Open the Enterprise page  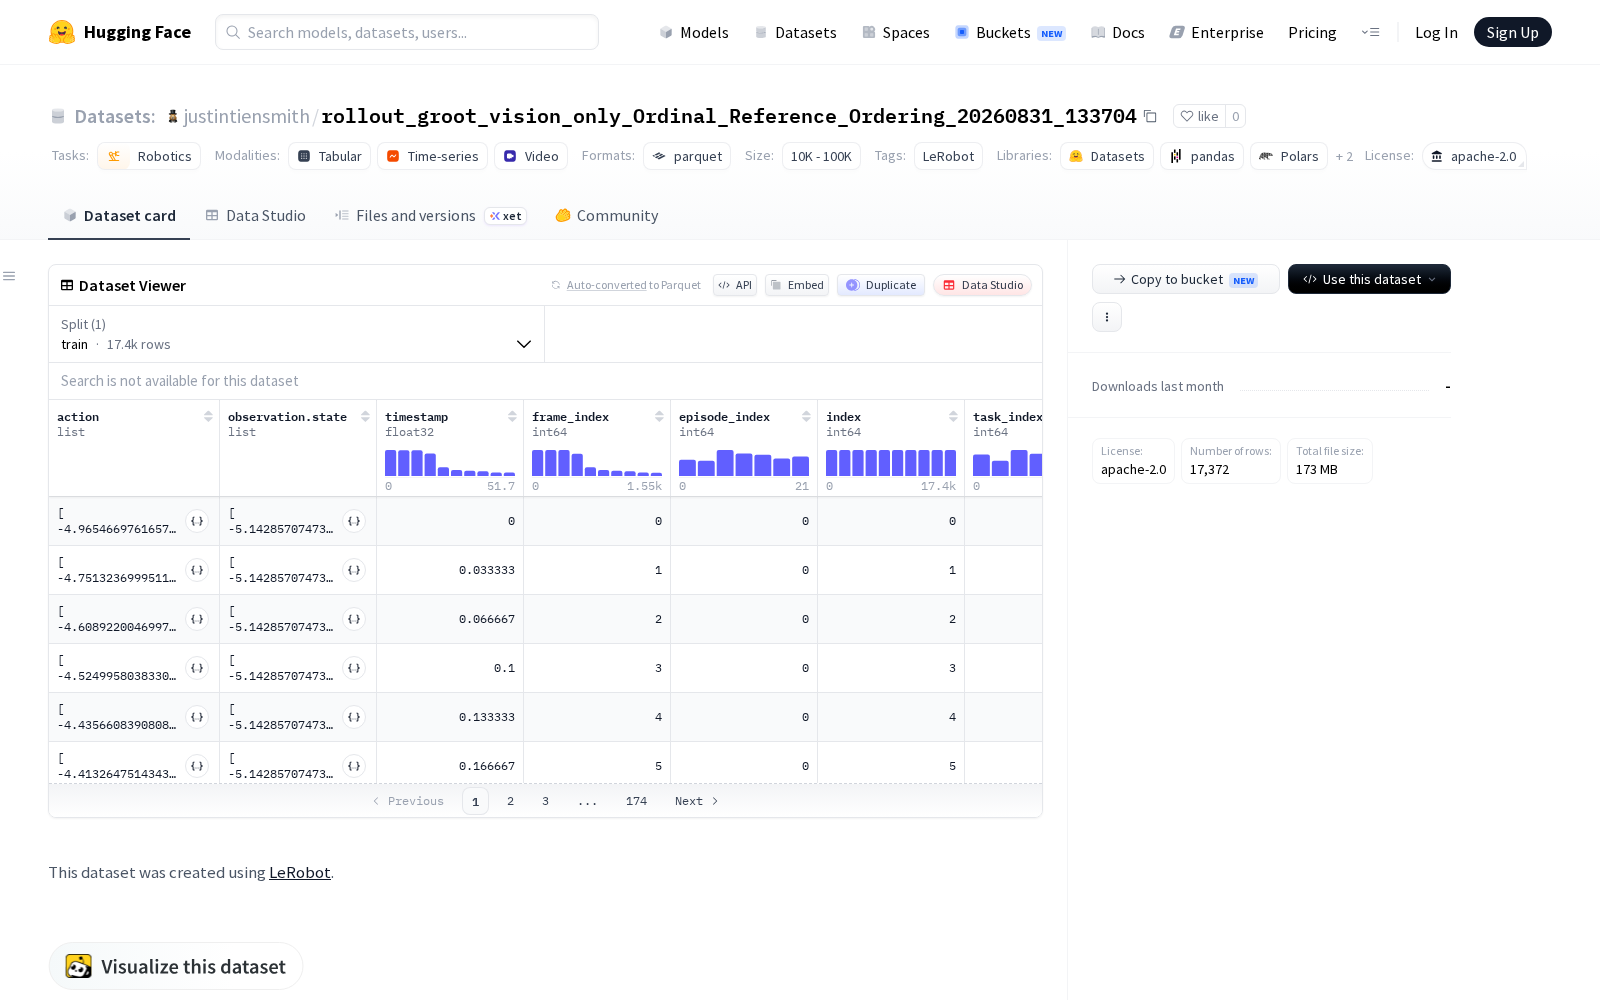click(1216, 32)
